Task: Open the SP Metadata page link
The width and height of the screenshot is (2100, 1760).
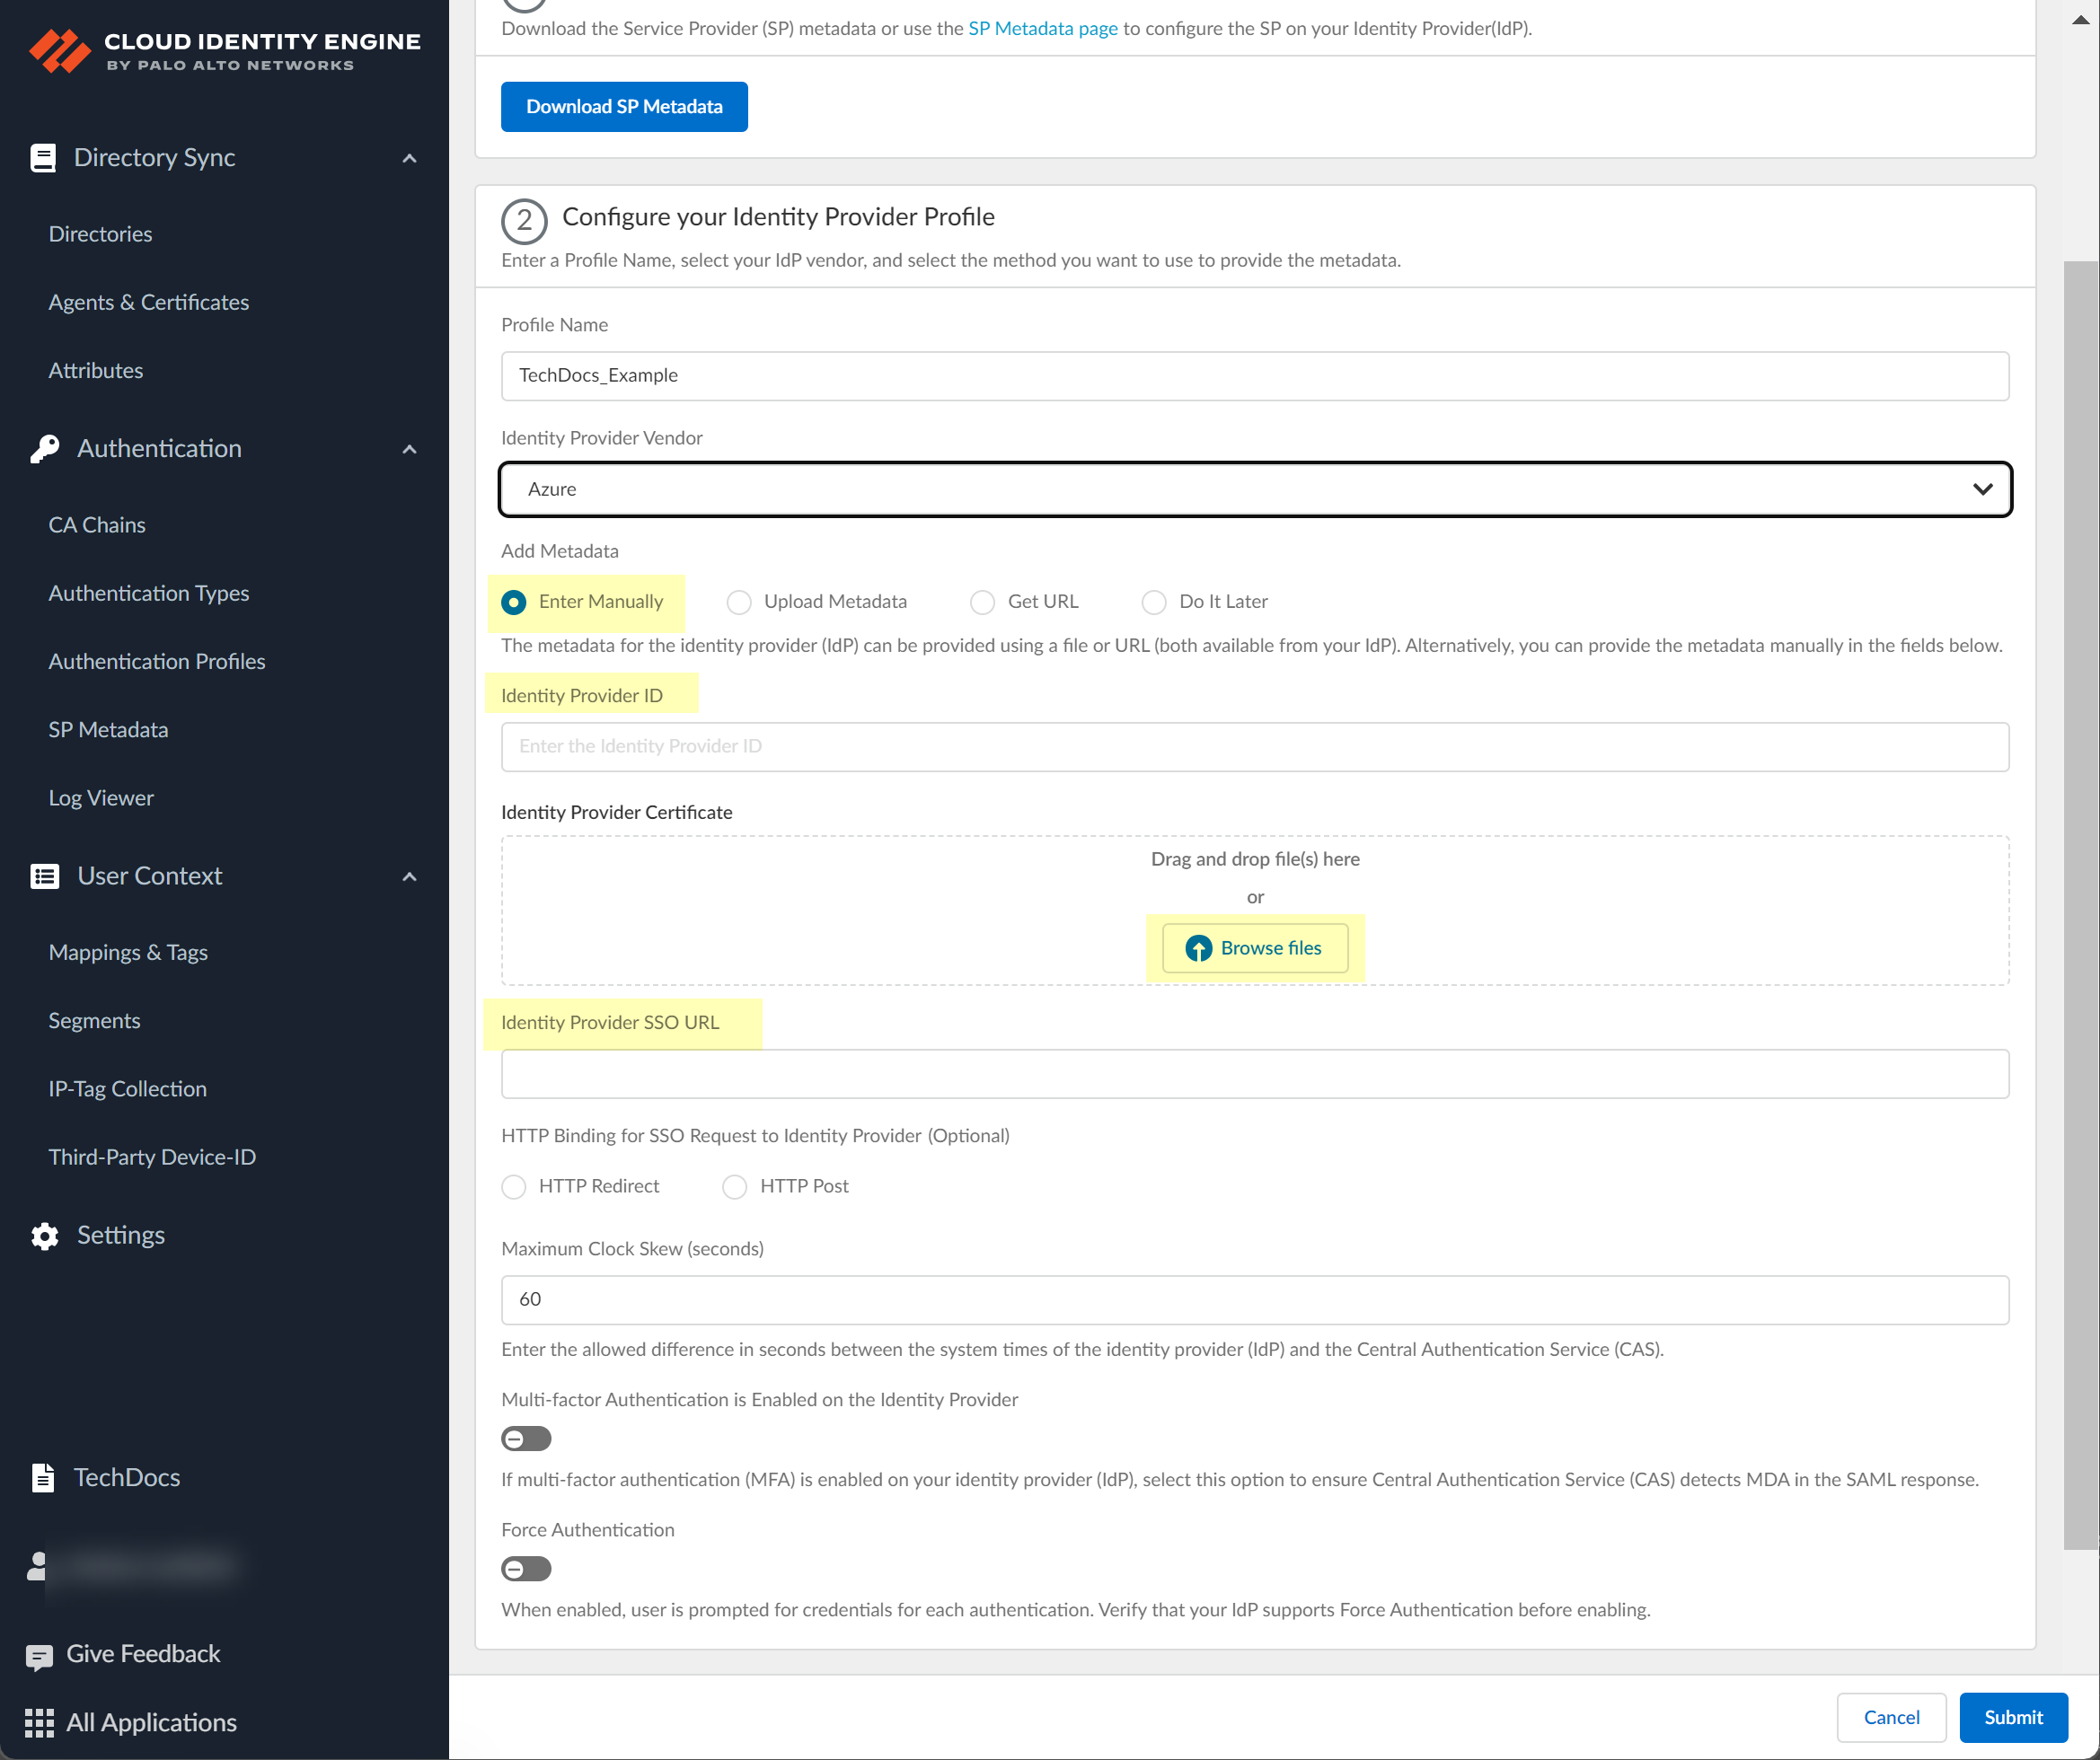Action: (1041, 28)
